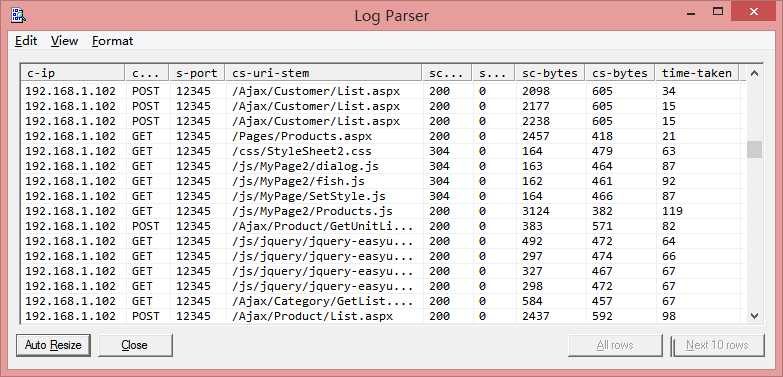Click the time-taken value 119

(672, 211)
